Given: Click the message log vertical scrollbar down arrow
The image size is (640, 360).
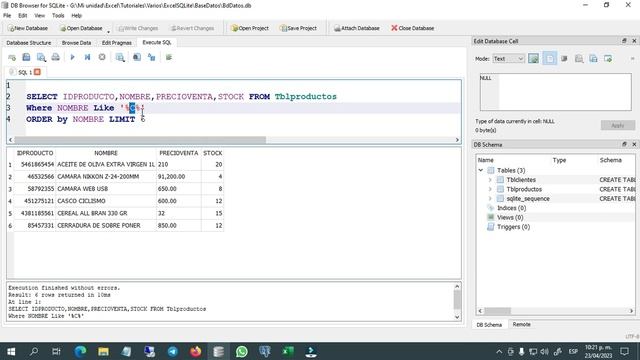Looking at the screenshot, I should (457, 317).
